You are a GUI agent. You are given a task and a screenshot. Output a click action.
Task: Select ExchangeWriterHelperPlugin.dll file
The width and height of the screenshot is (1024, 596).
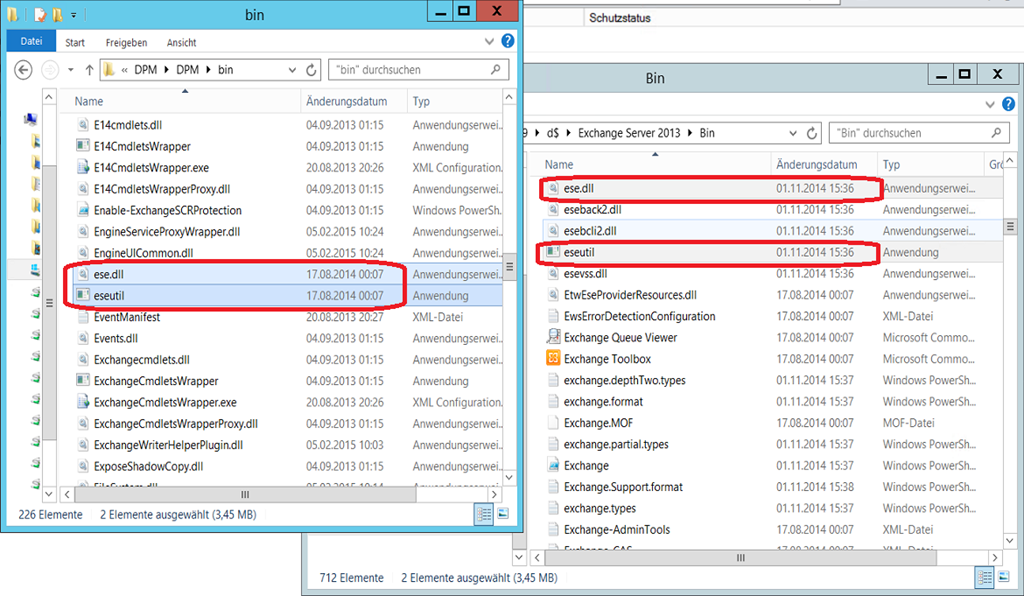coord(168,445)
